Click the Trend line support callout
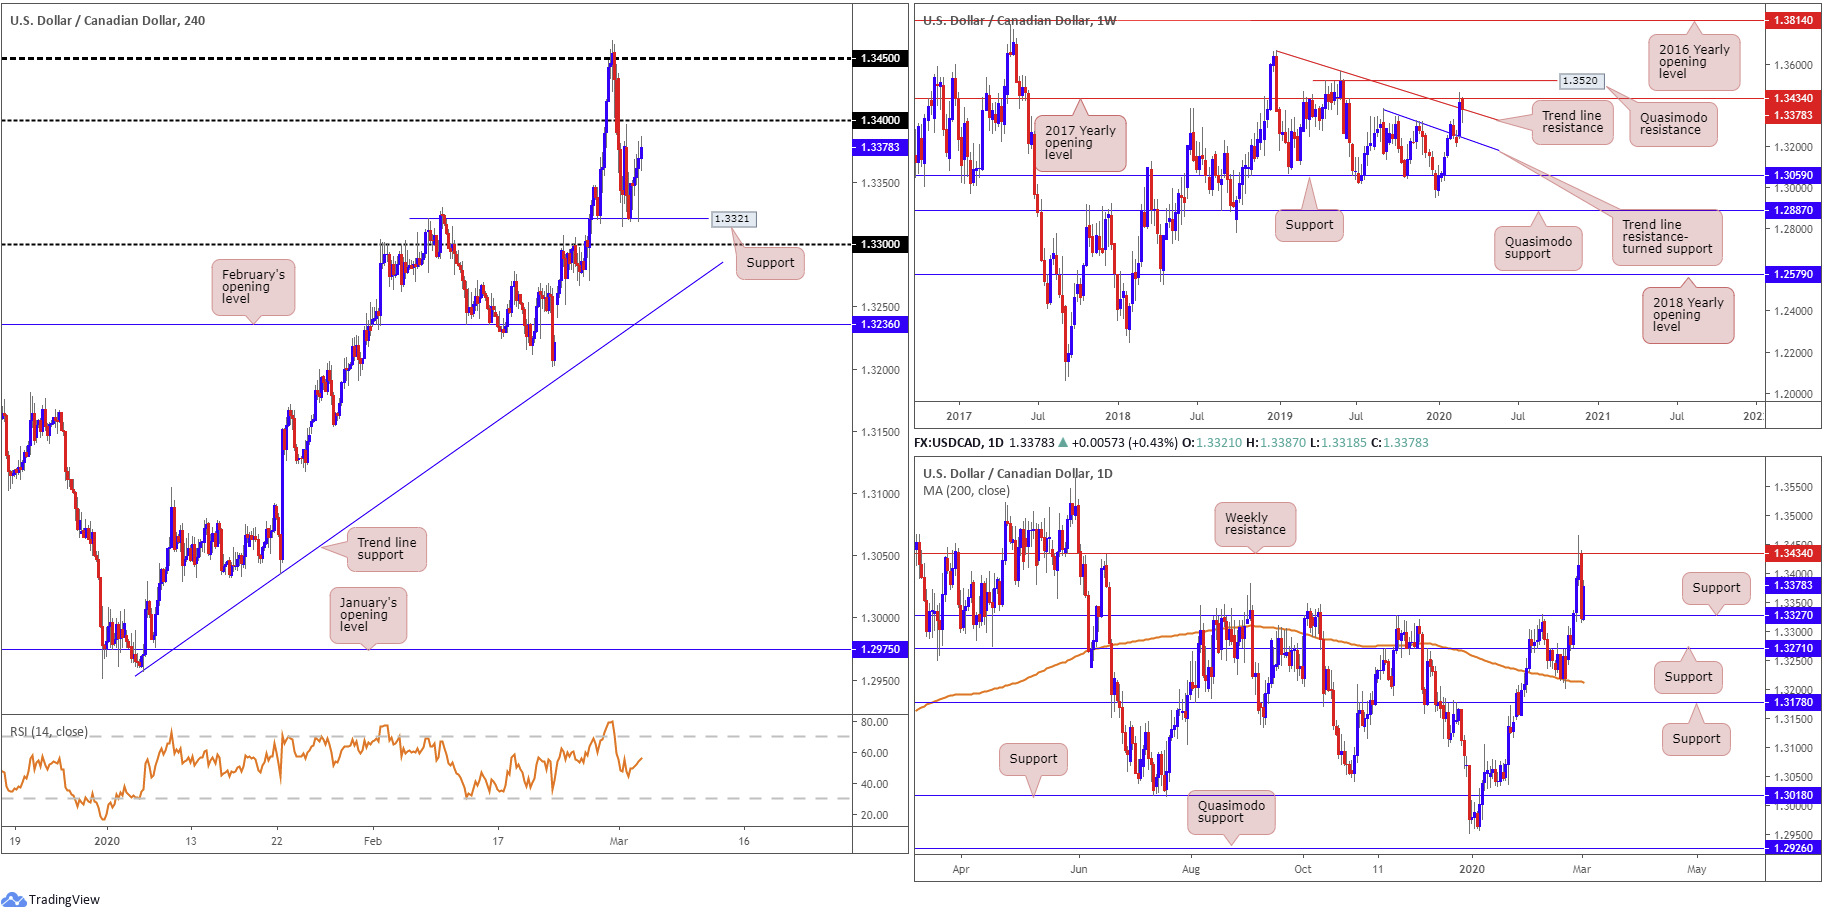 [387, 549]
